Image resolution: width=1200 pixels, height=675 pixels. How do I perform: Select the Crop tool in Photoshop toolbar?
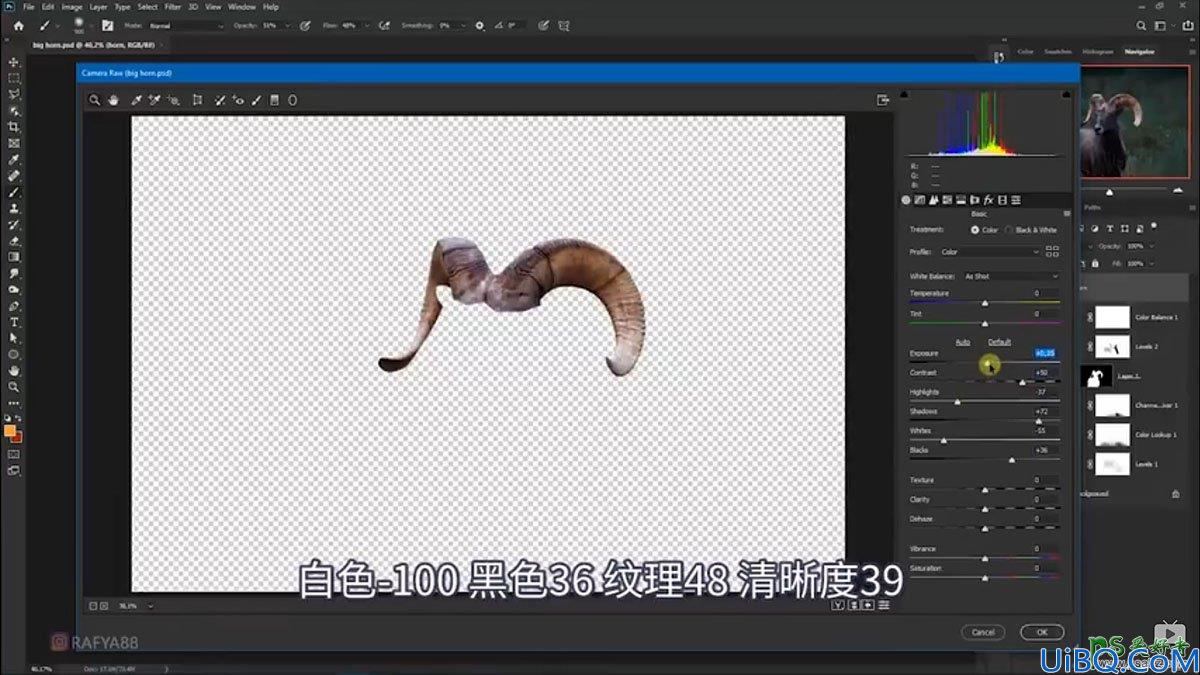pos(14,127)
